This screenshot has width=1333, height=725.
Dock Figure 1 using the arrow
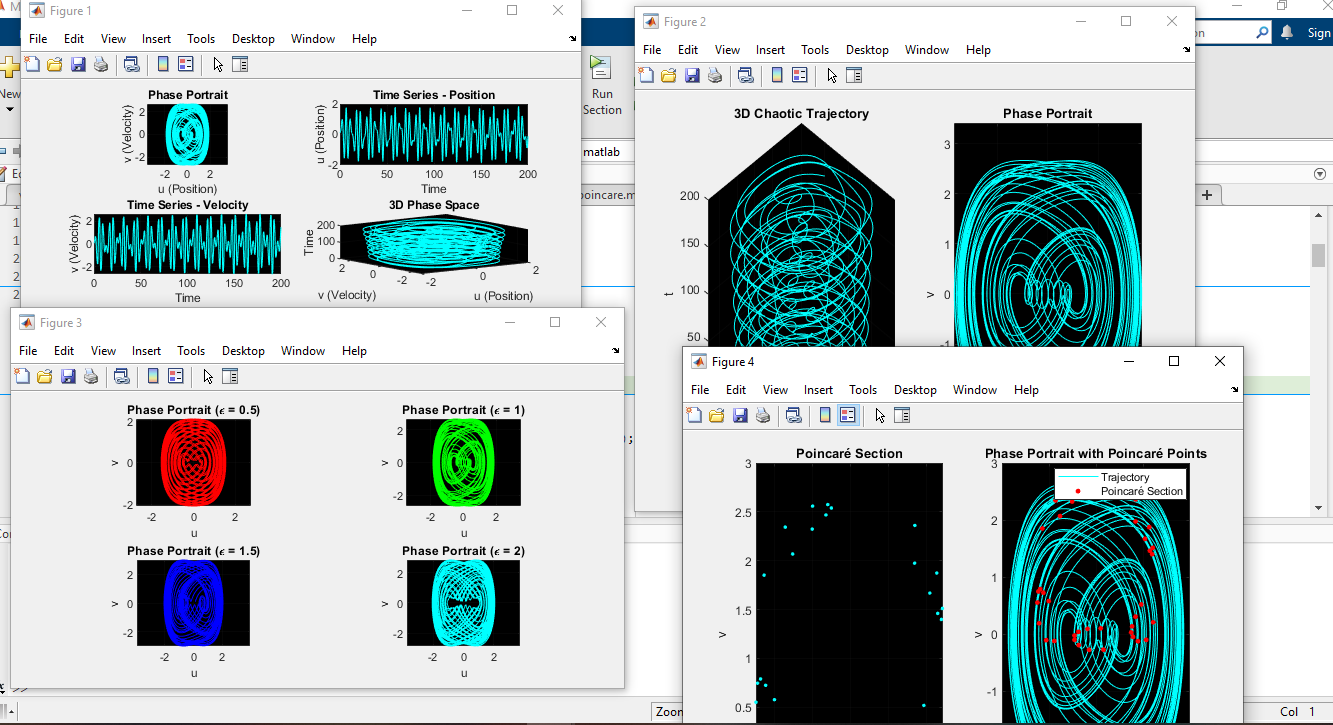[x=573, y=39]
